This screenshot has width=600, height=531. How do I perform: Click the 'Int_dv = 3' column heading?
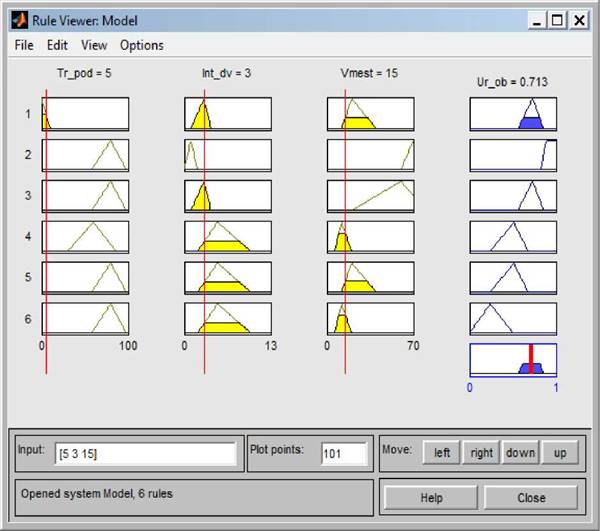click(226, 73)
